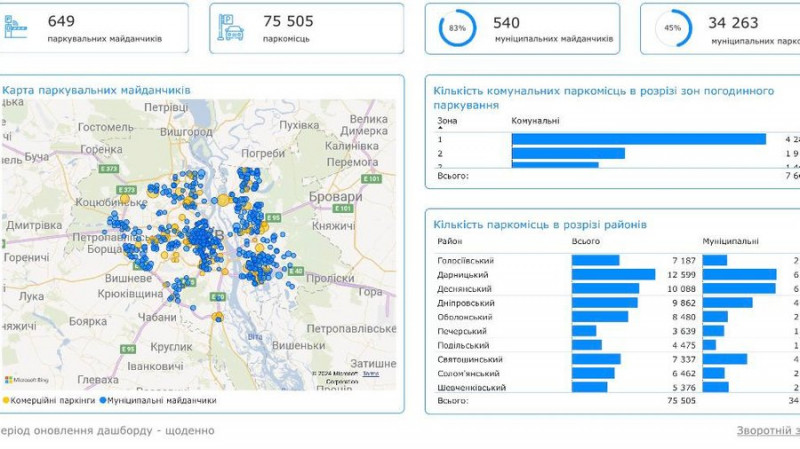The width and height of the screenshot is (800, 449).
Task: Click the Крюківщина label on the map
Action: click(x=130, y=294)
